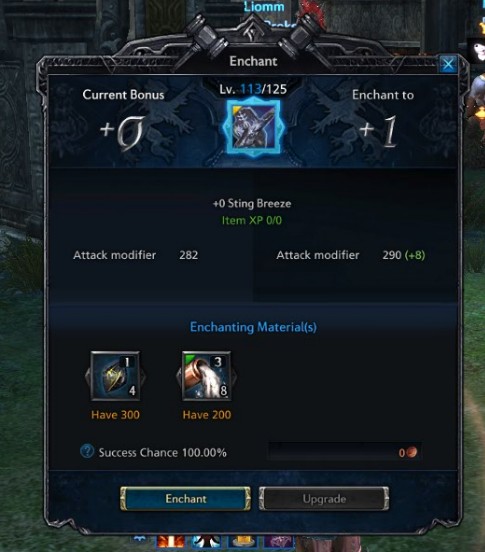Viewport: 485px width, 552px height.
Task: Click the enchant cost gold field
Action: [344, 452]
